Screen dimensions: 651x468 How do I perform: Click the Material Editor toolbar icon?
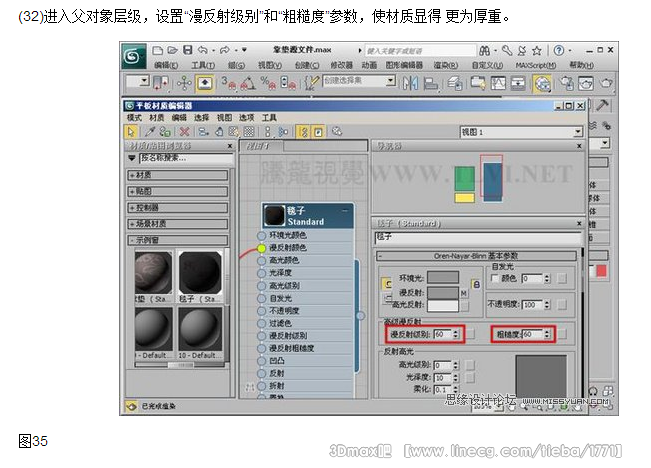click(542, 83)
